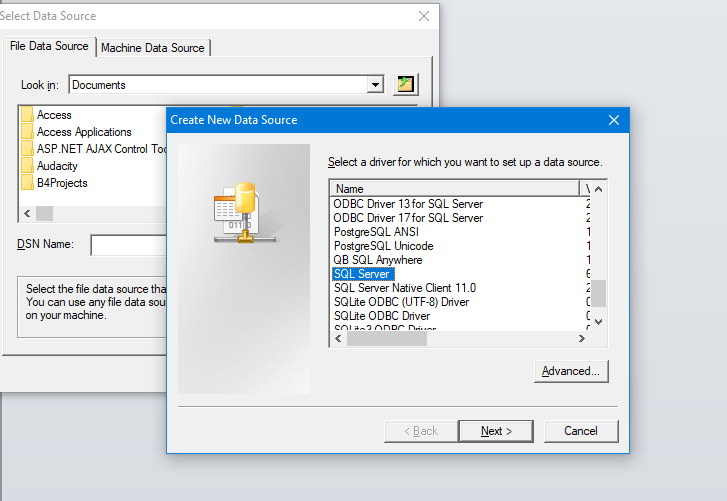Screen dimensions: 727x501
Task: Click driver list horizontal scrollbar thumb
Action: tap(387, 339)
